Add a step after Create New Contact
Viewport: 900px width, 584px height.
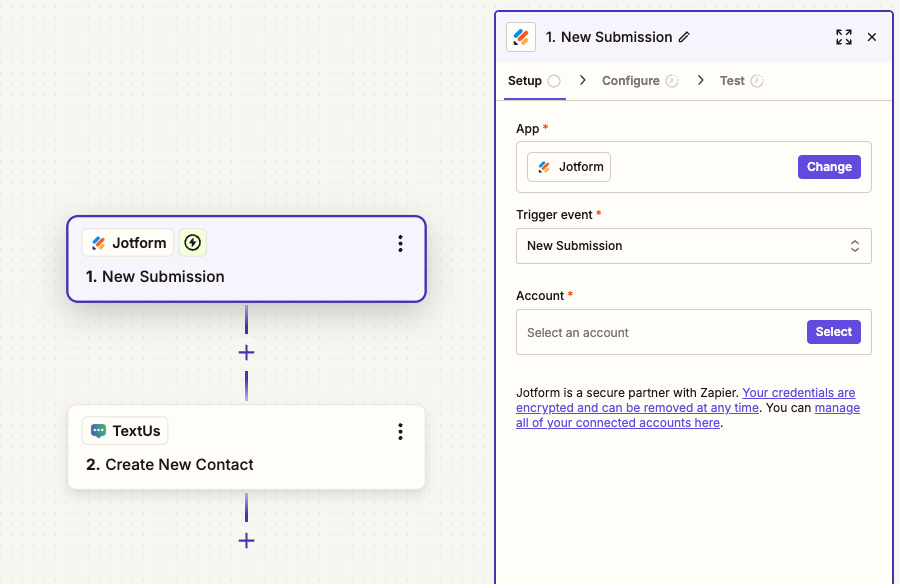click(x=246, y=540)
